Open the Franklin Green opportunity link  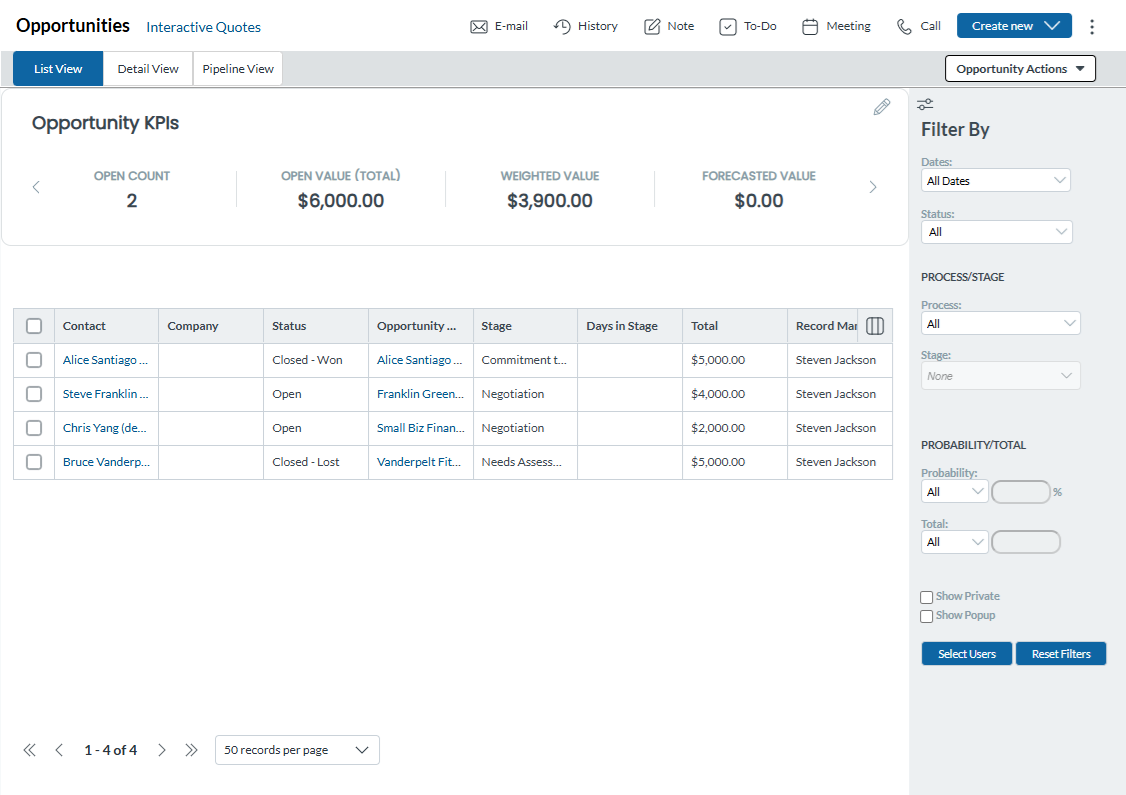point(420,394)
